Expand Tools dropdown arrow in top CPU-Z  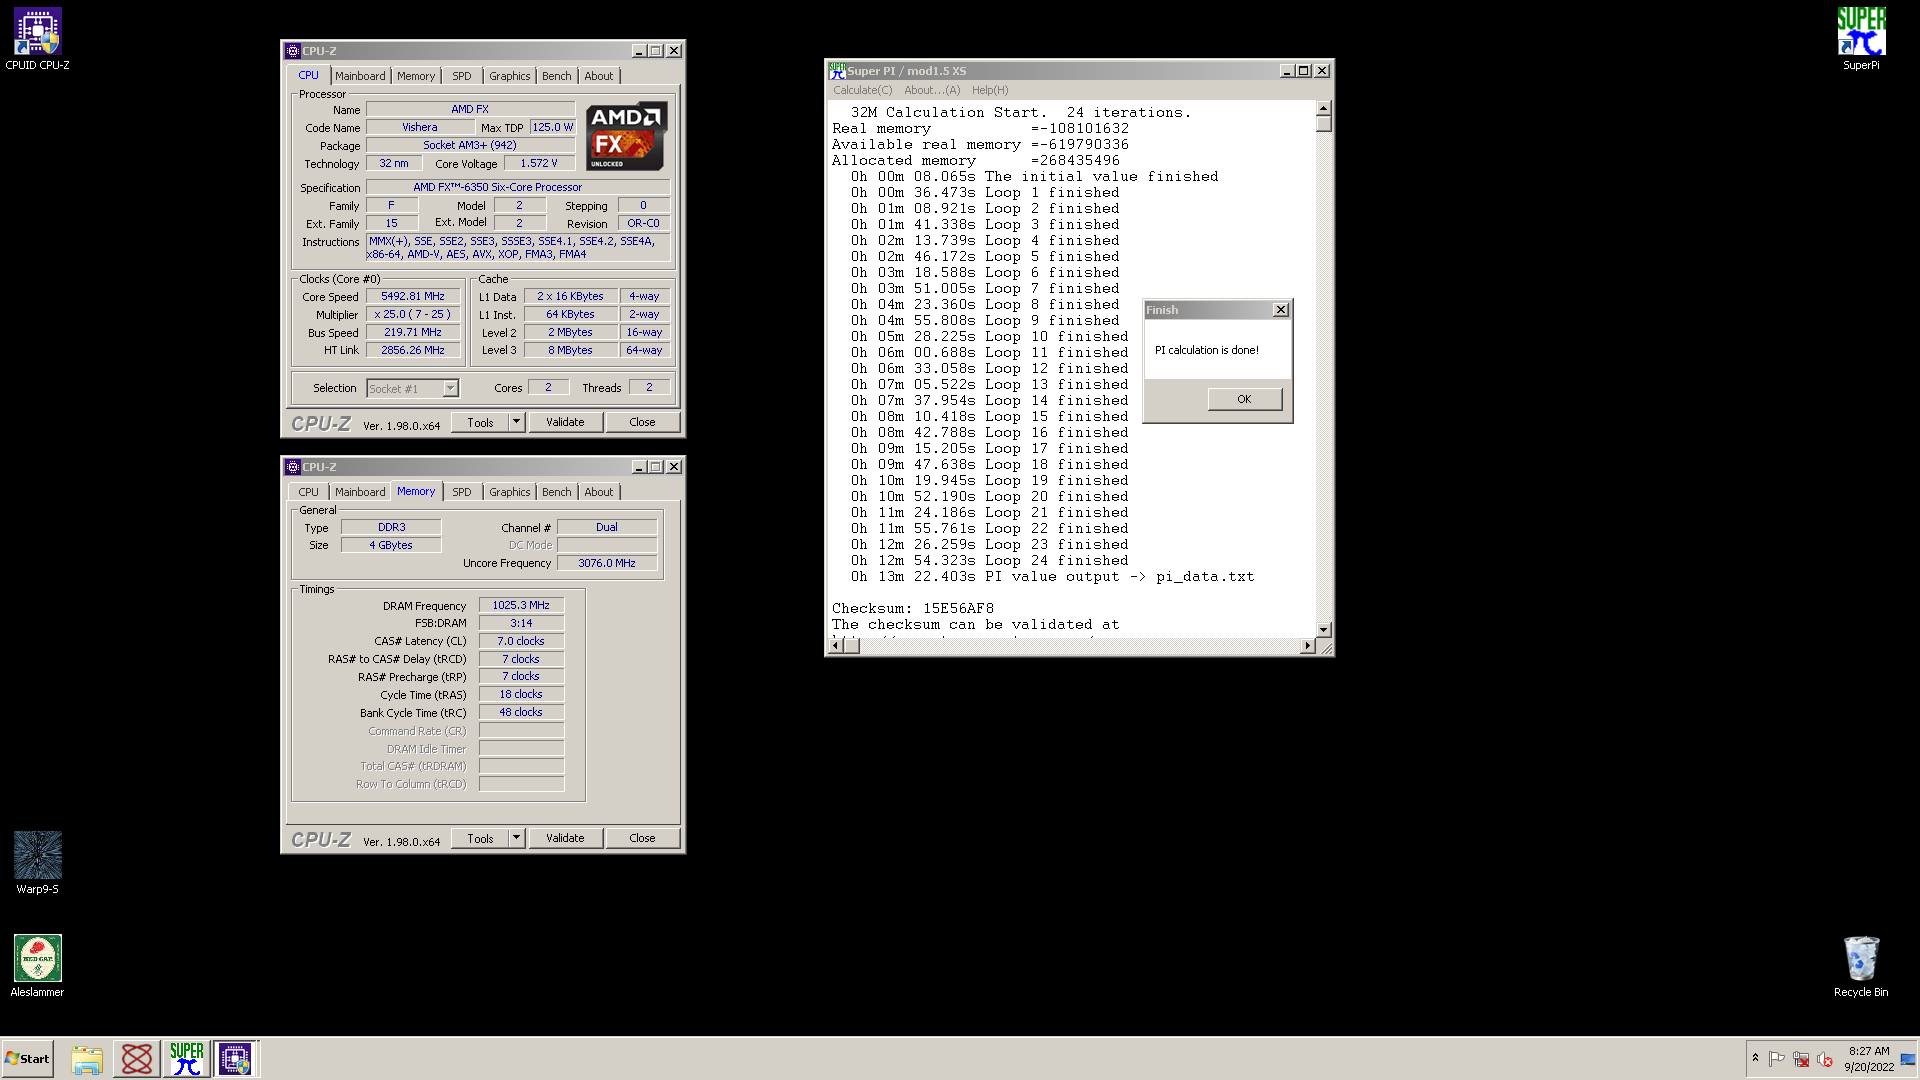[x=517, y=423]
